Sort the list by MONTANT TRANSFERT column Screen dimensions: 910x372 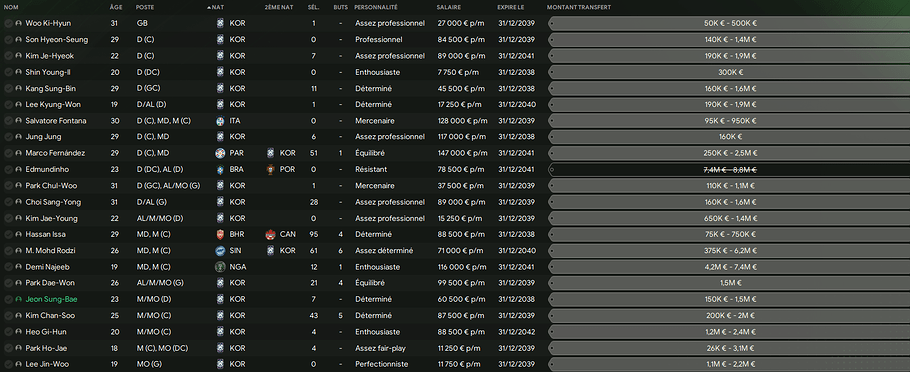579,8
